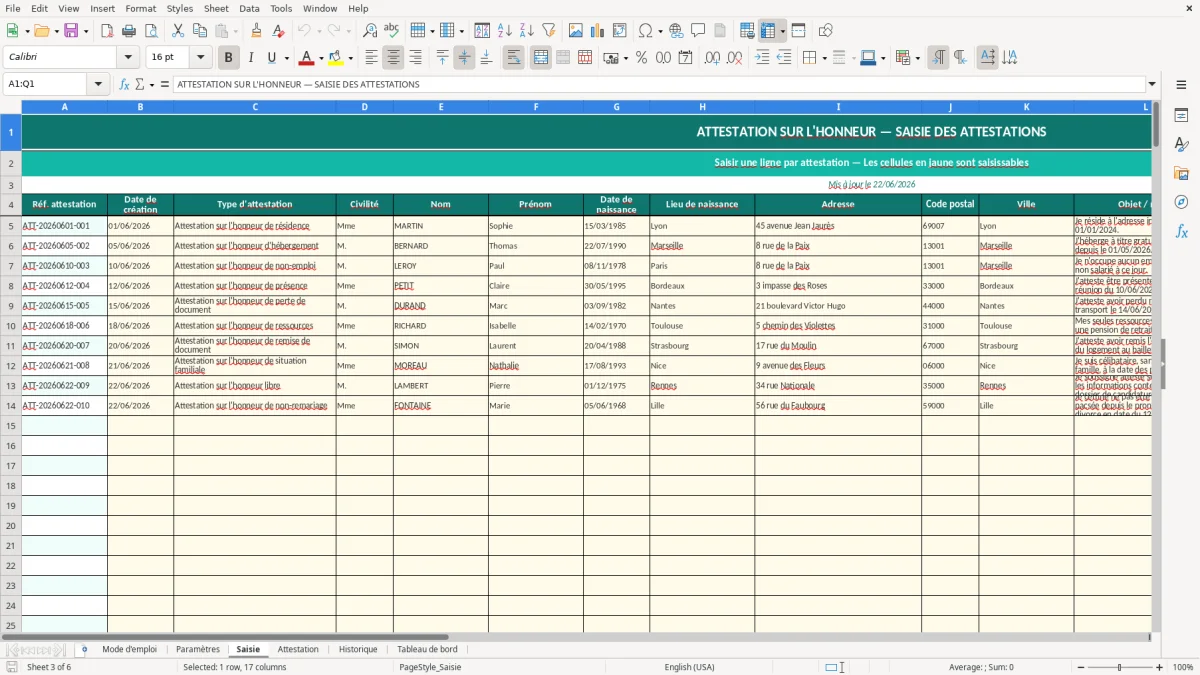
Task: Toggle Wrap Text
Action: tap(513, 58)
